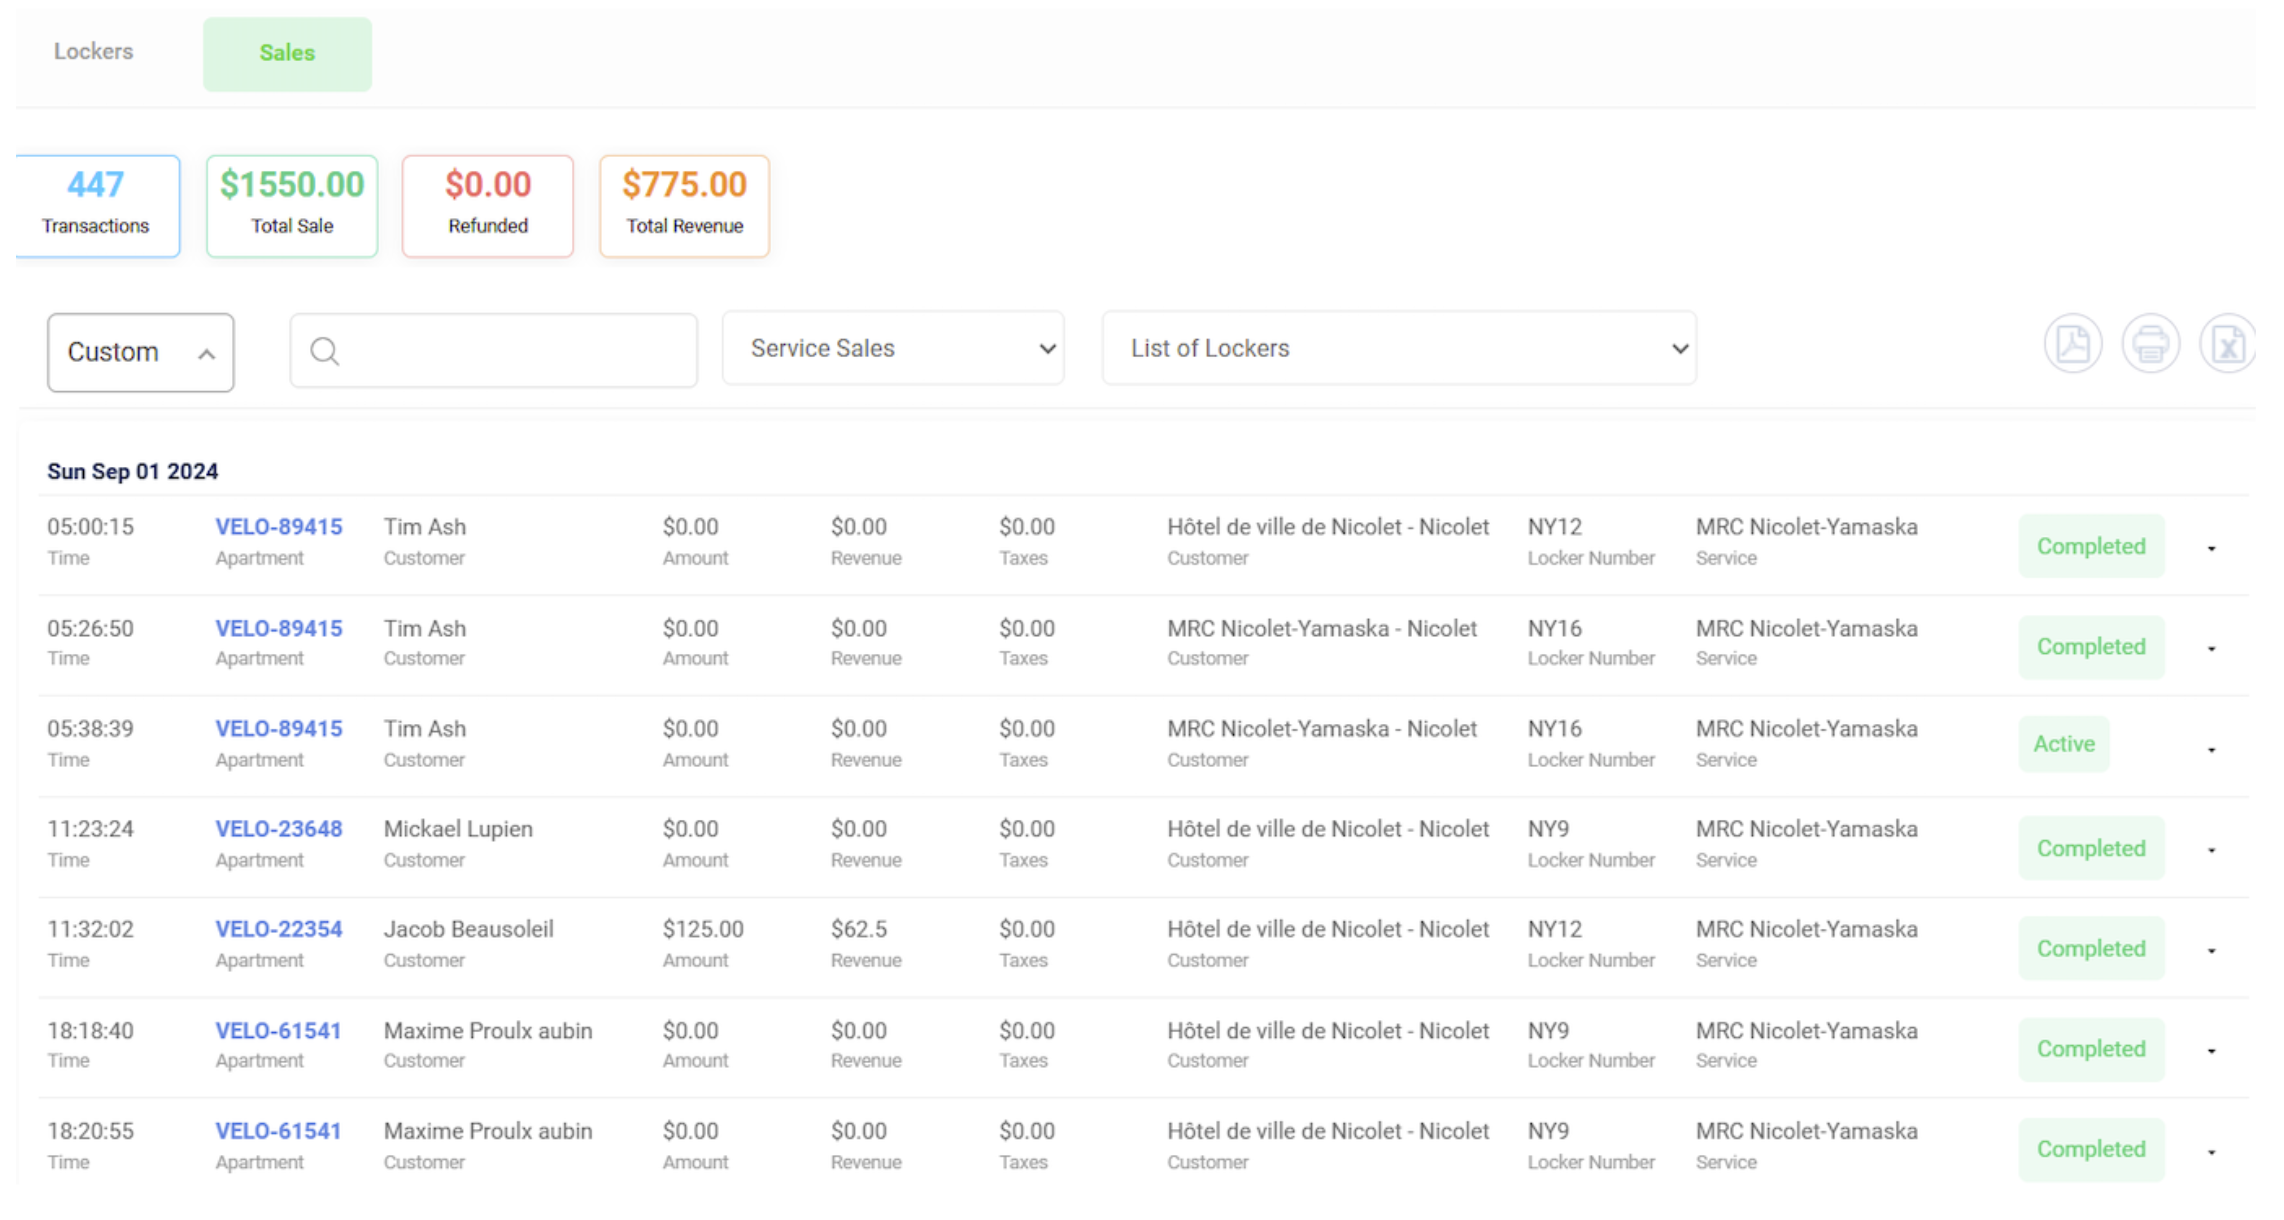The height and width of the screenshot is (1220, 2284).
Task: Print the sales list
Action: [x=2150, y=345]
